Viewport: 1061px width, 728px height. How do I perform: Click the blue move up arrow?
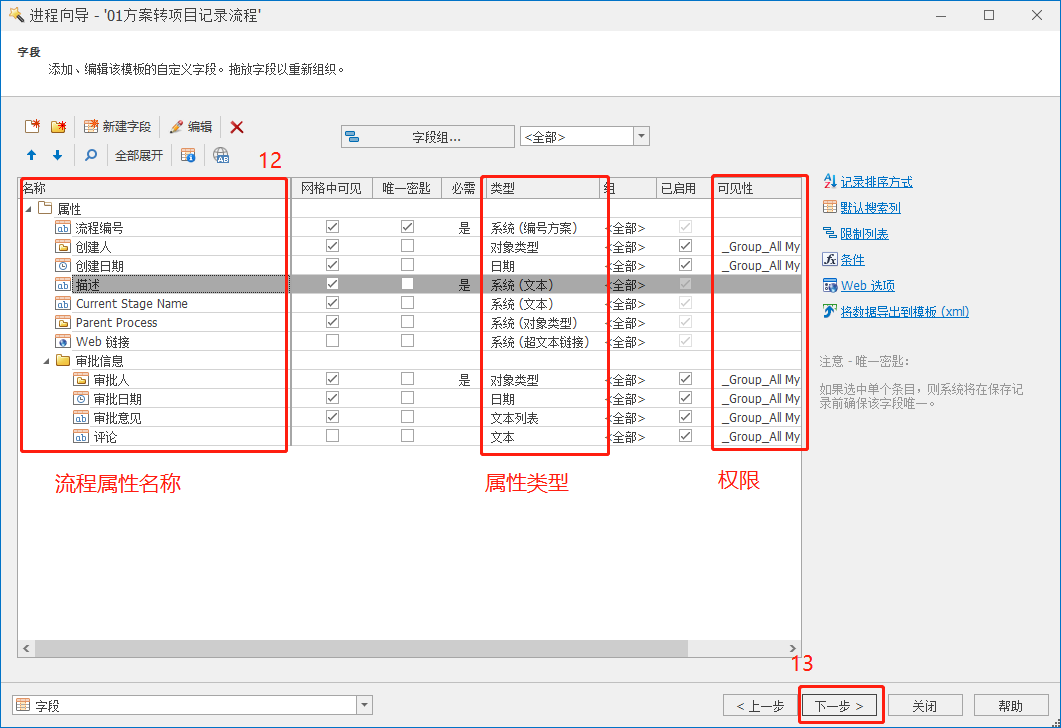(31, 155)
